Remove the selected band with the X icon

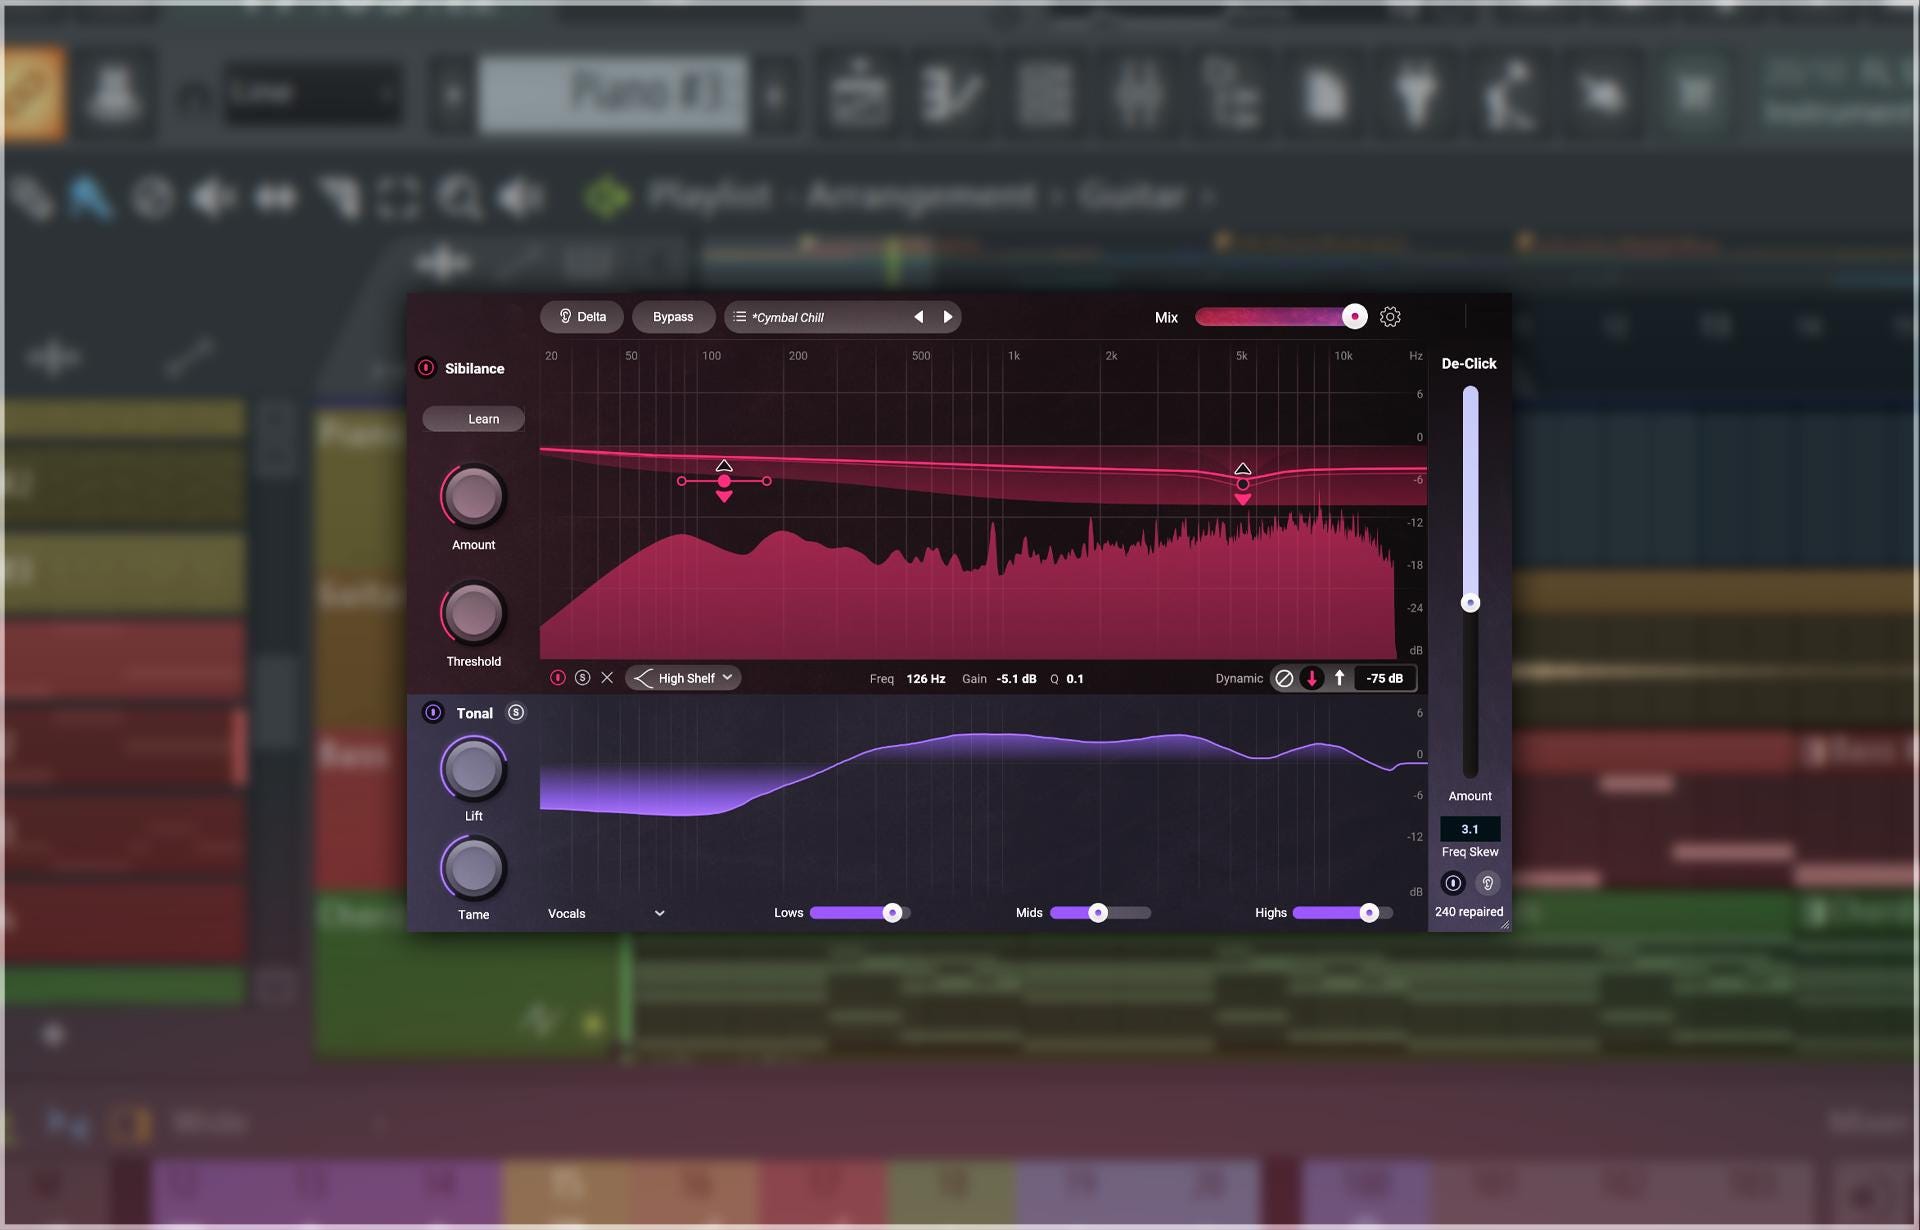[607, 678]
